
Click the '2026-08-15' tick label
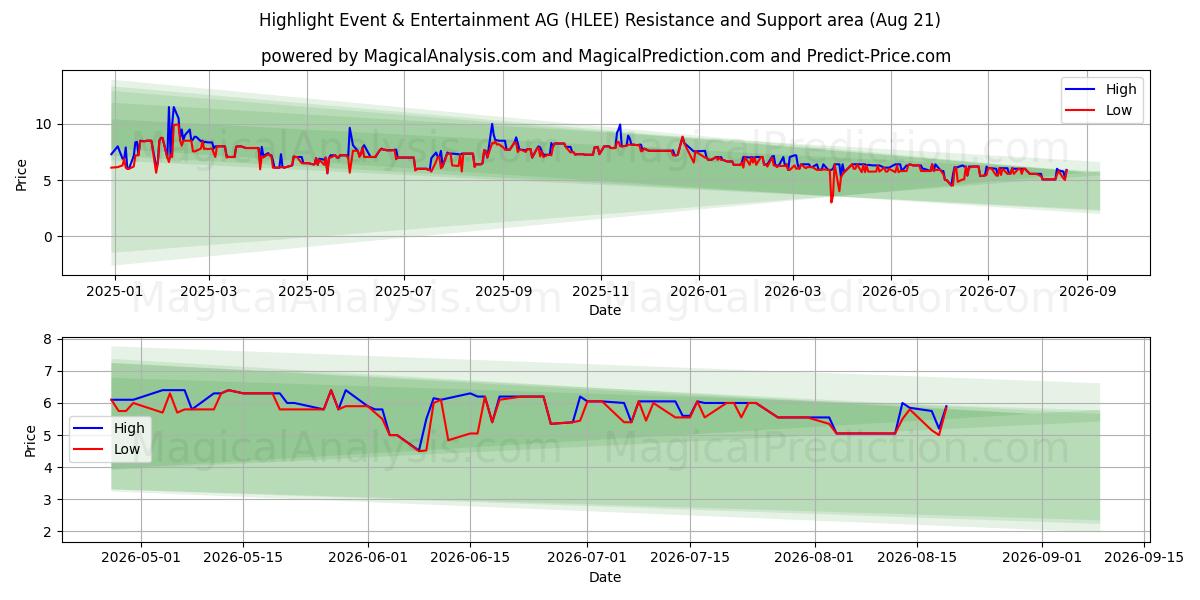(x=918, y=557)
